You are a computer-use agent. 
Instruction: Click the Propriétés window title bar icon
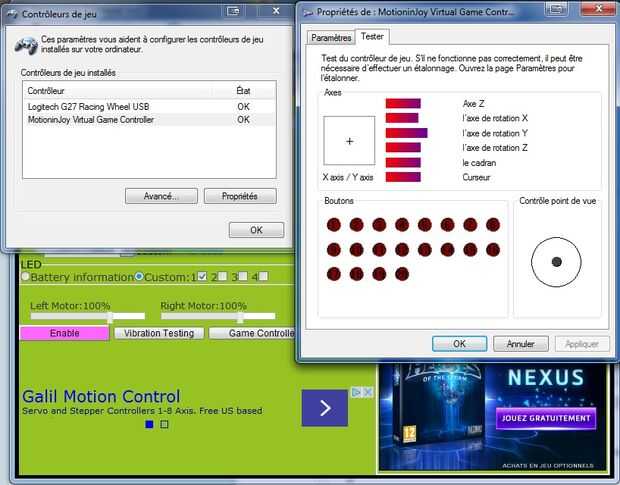point(308,13)
